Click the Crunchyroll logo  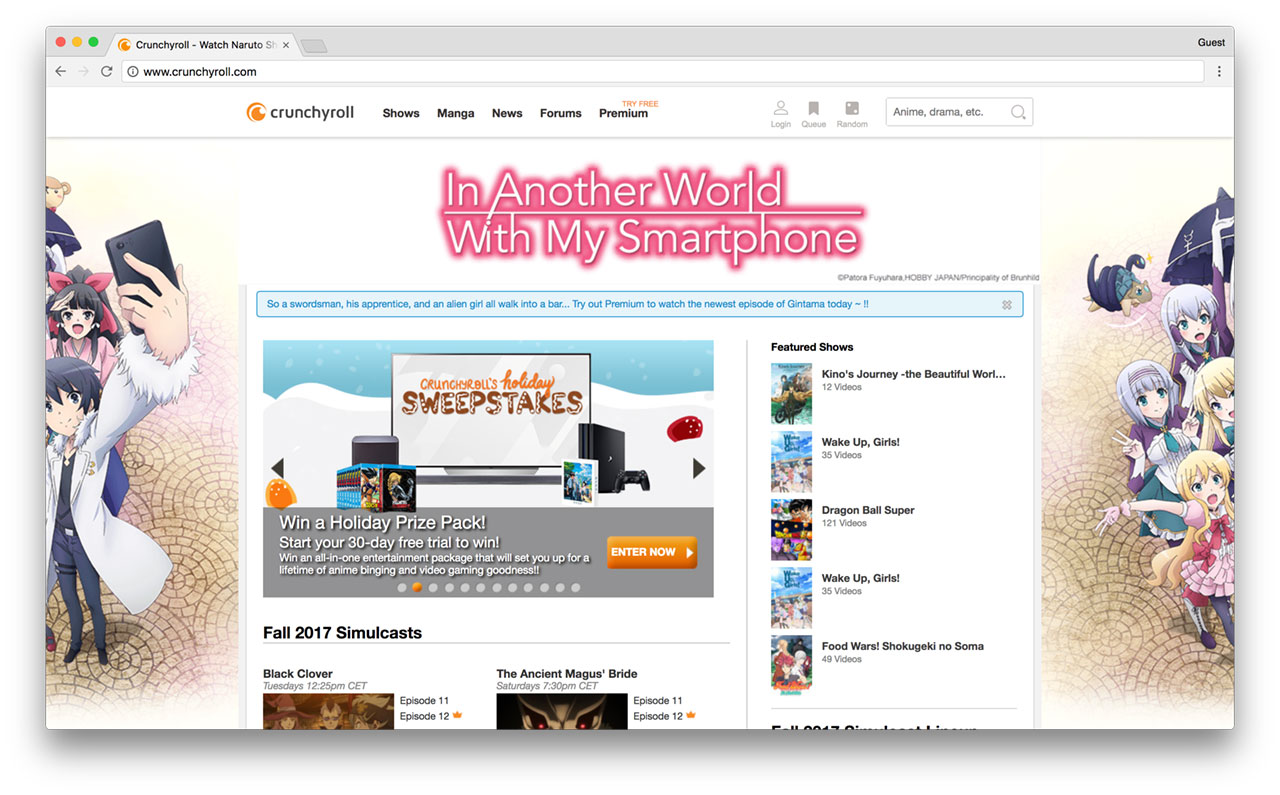(x=300, y=113)
